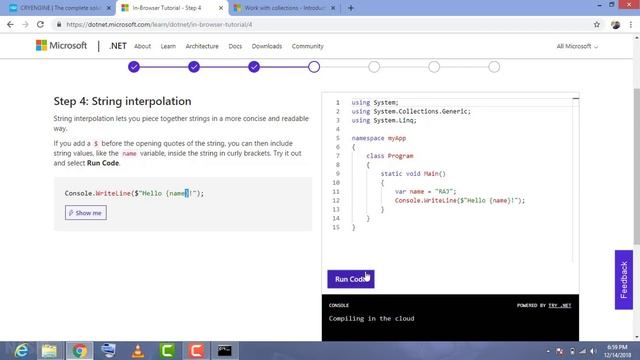Click 'class Program' code line

pyautogui.click(x=390, y=156)
